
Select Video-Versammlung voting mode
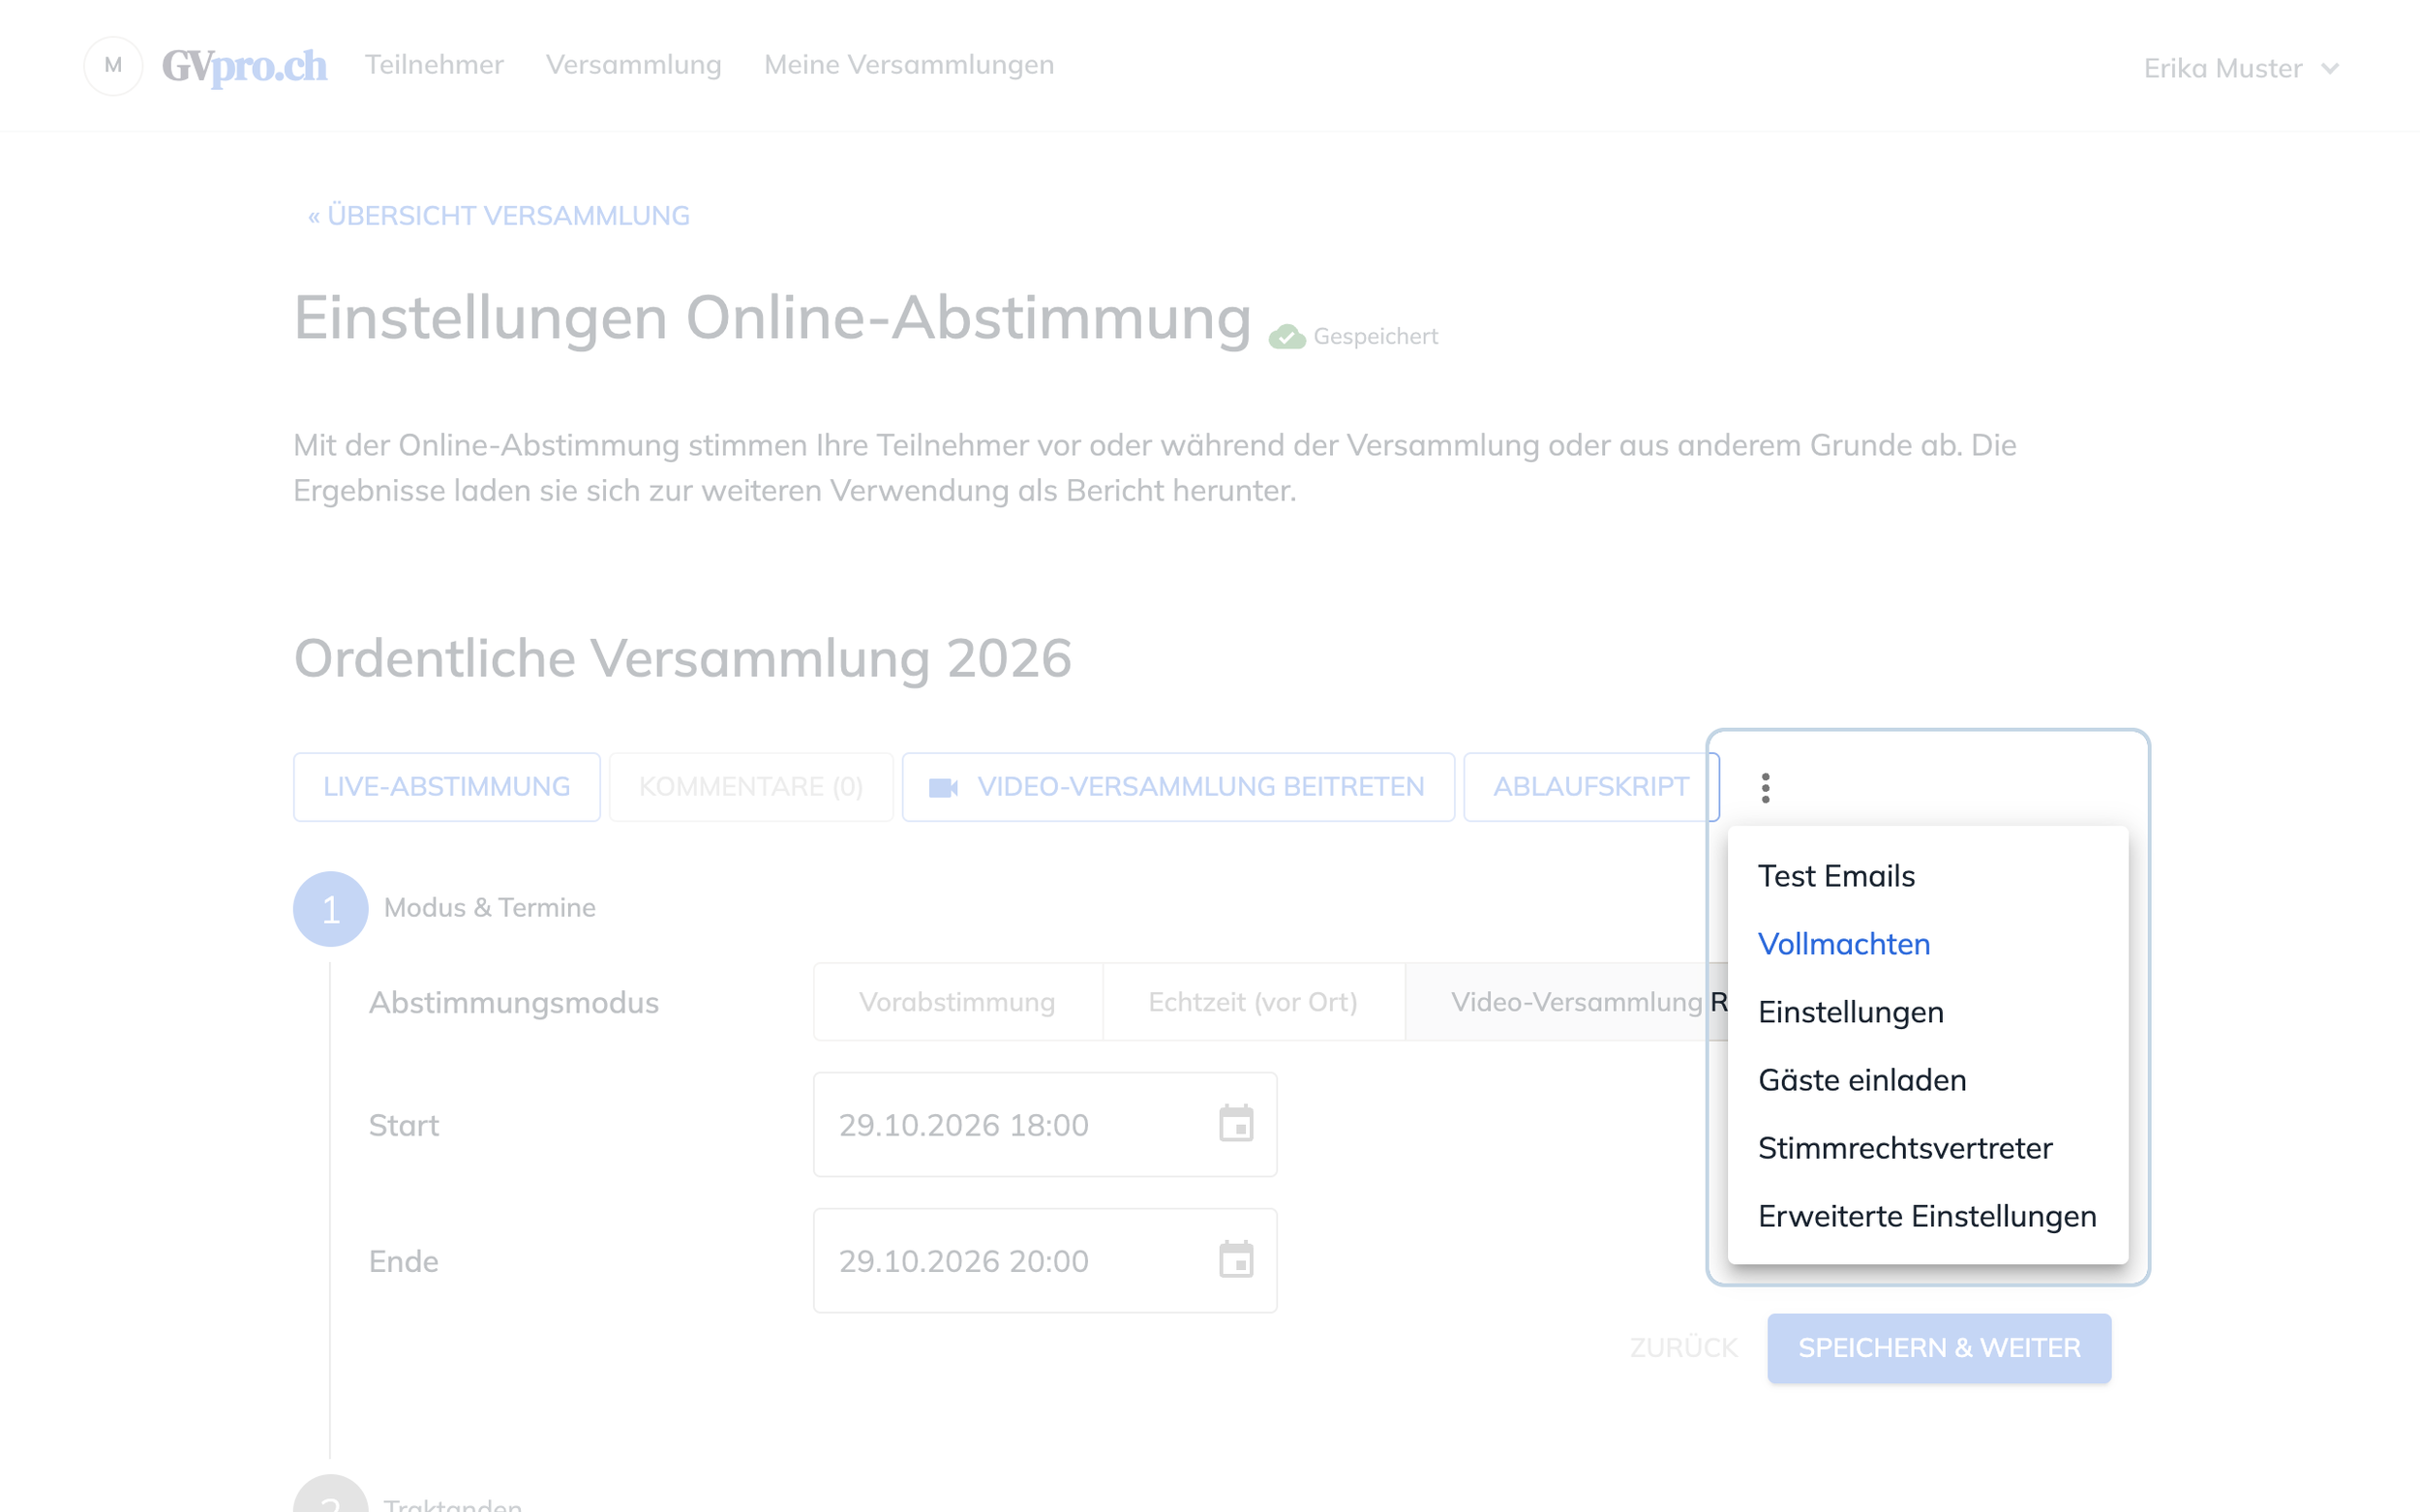point(1567,1002)
